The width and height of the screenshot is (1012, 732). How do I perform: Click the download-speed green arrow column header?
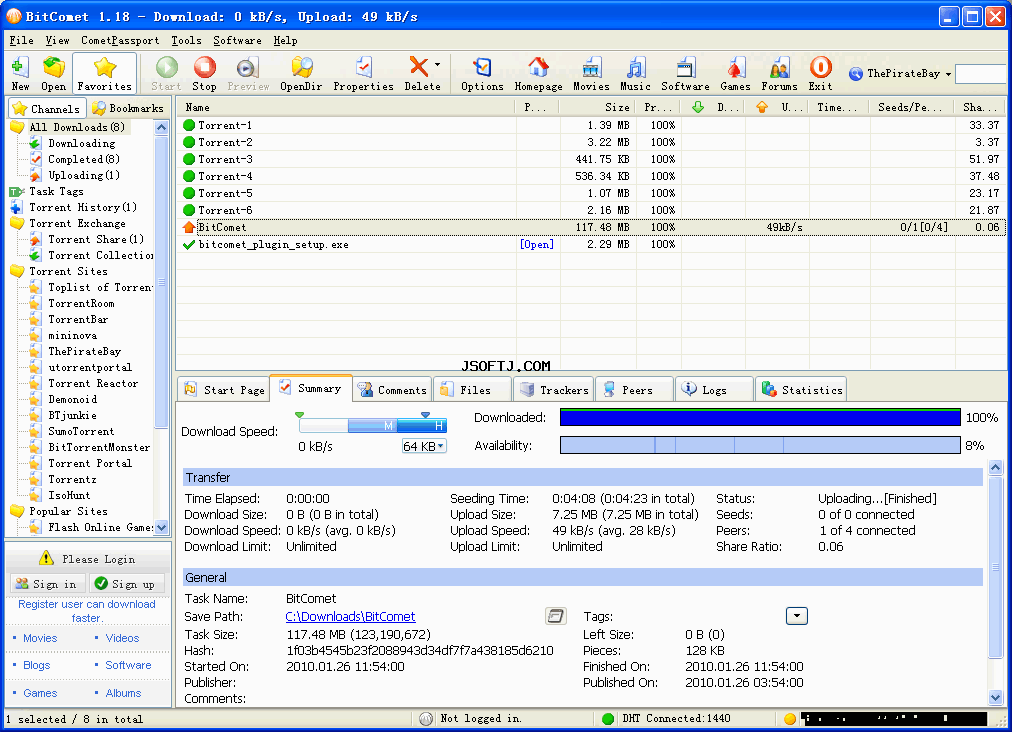point(698,107)
